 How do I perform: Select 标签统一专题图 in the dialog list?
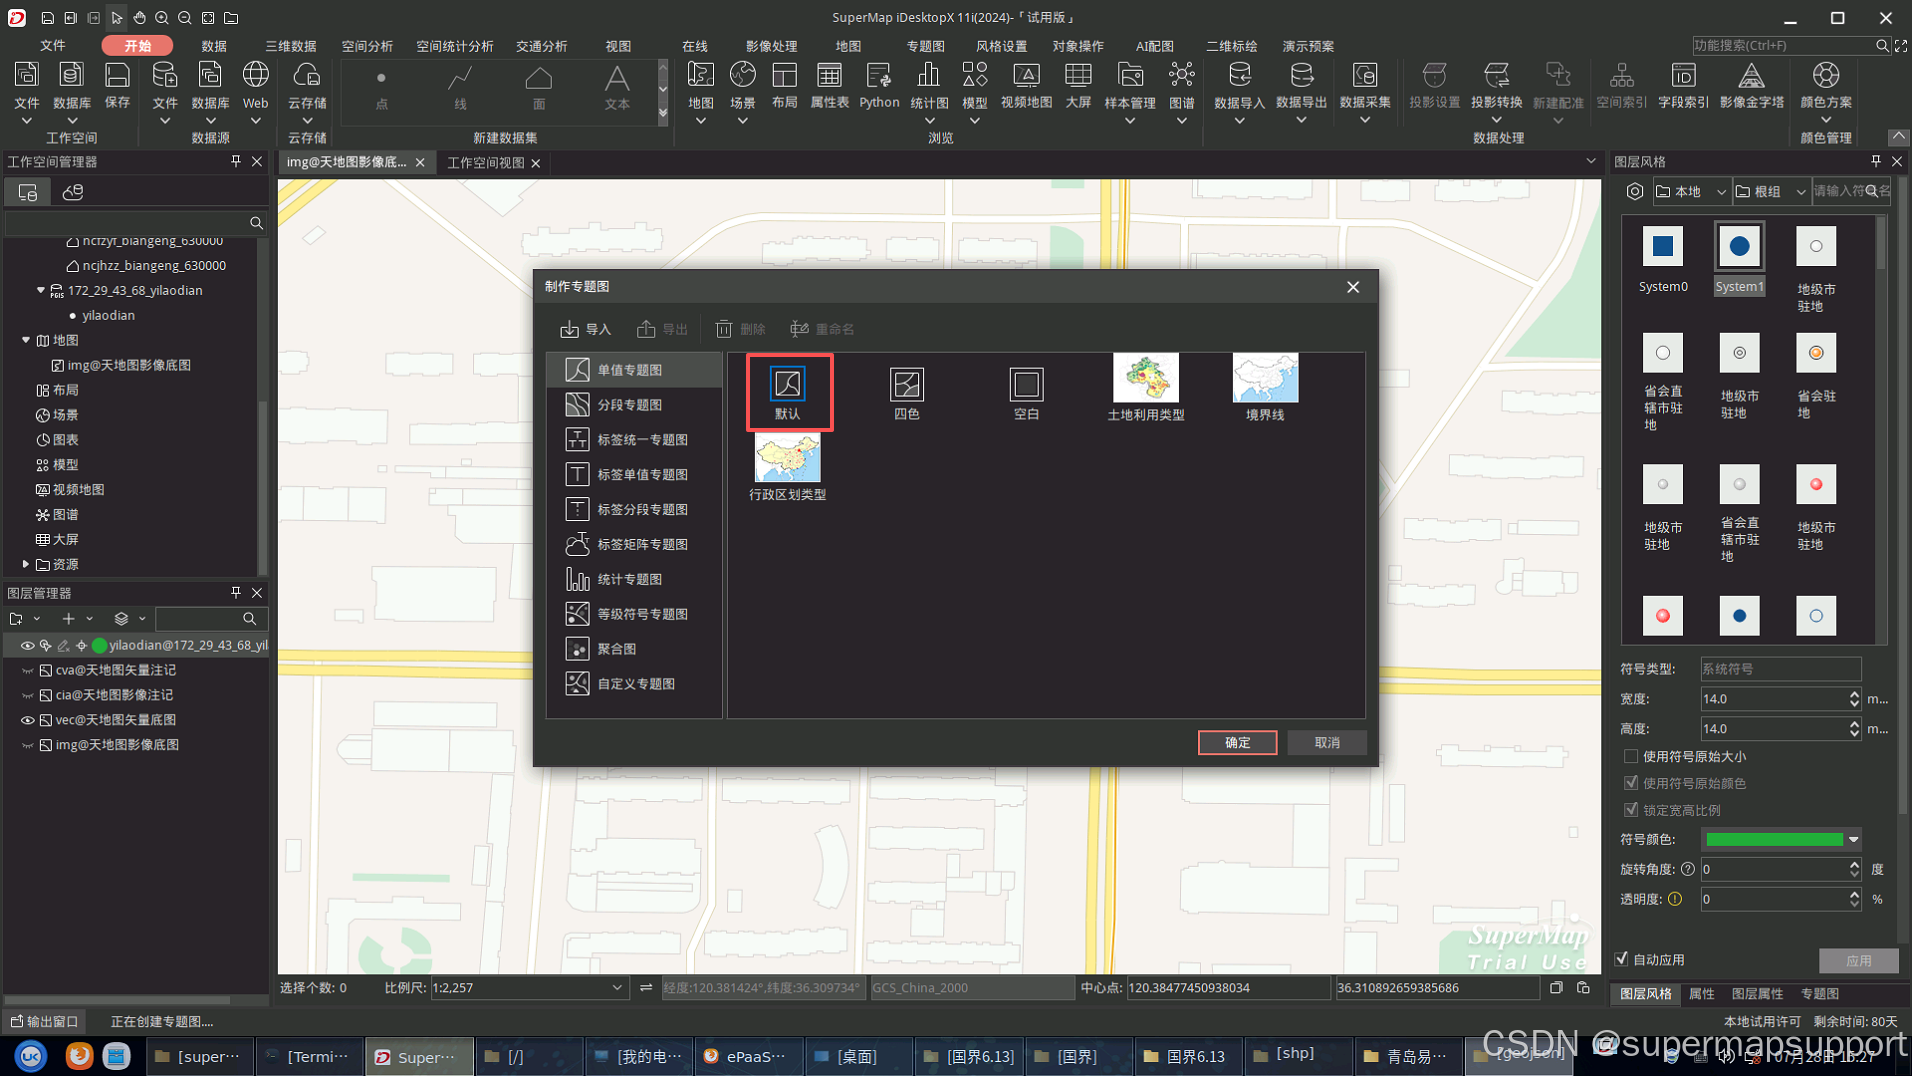pos(634,439)
